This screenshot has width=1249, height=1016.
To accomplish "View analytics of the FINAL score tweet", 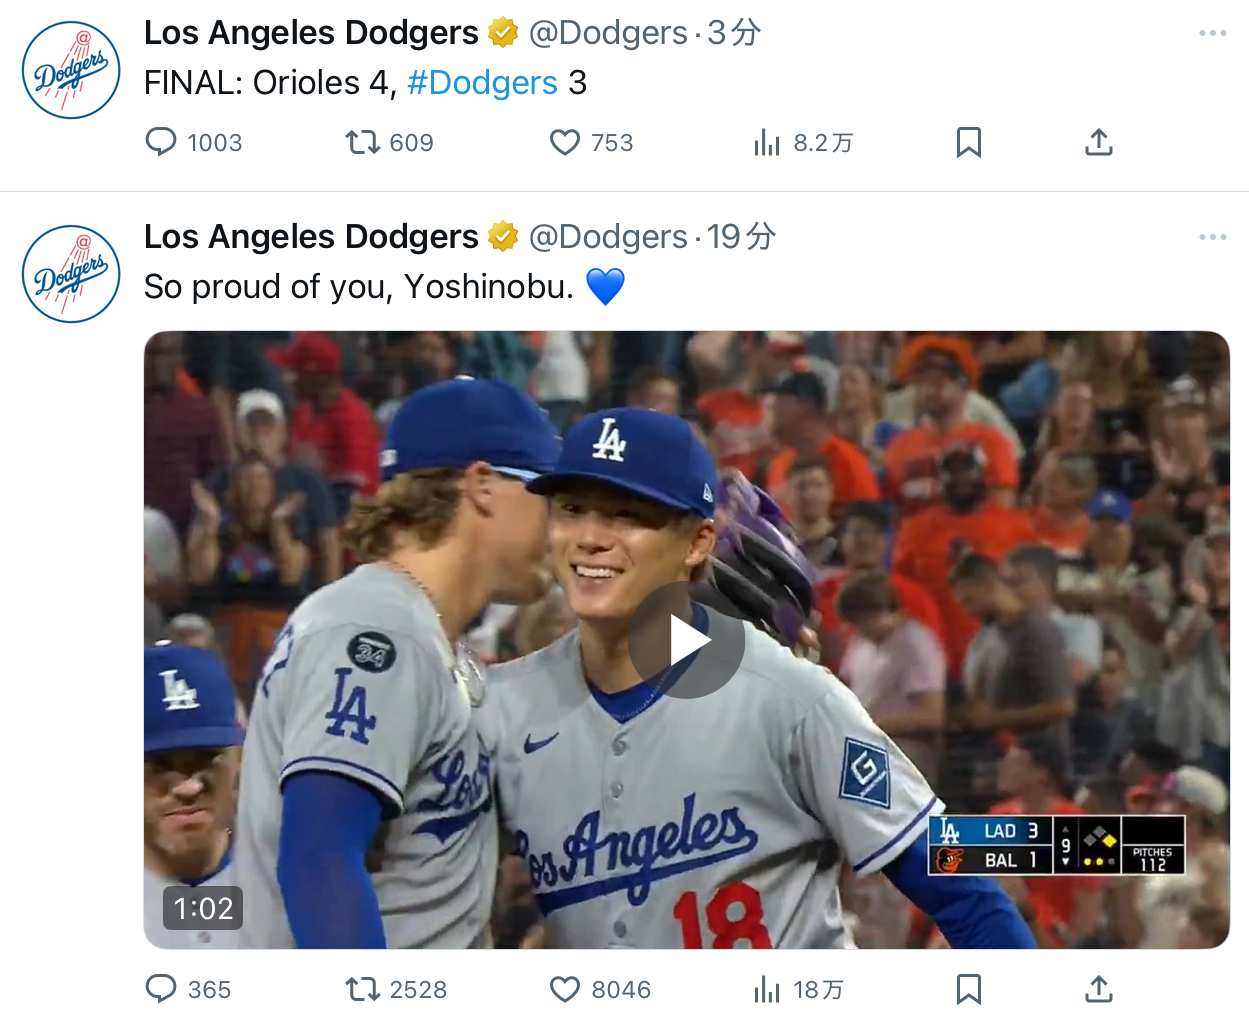I will [767, 142].
